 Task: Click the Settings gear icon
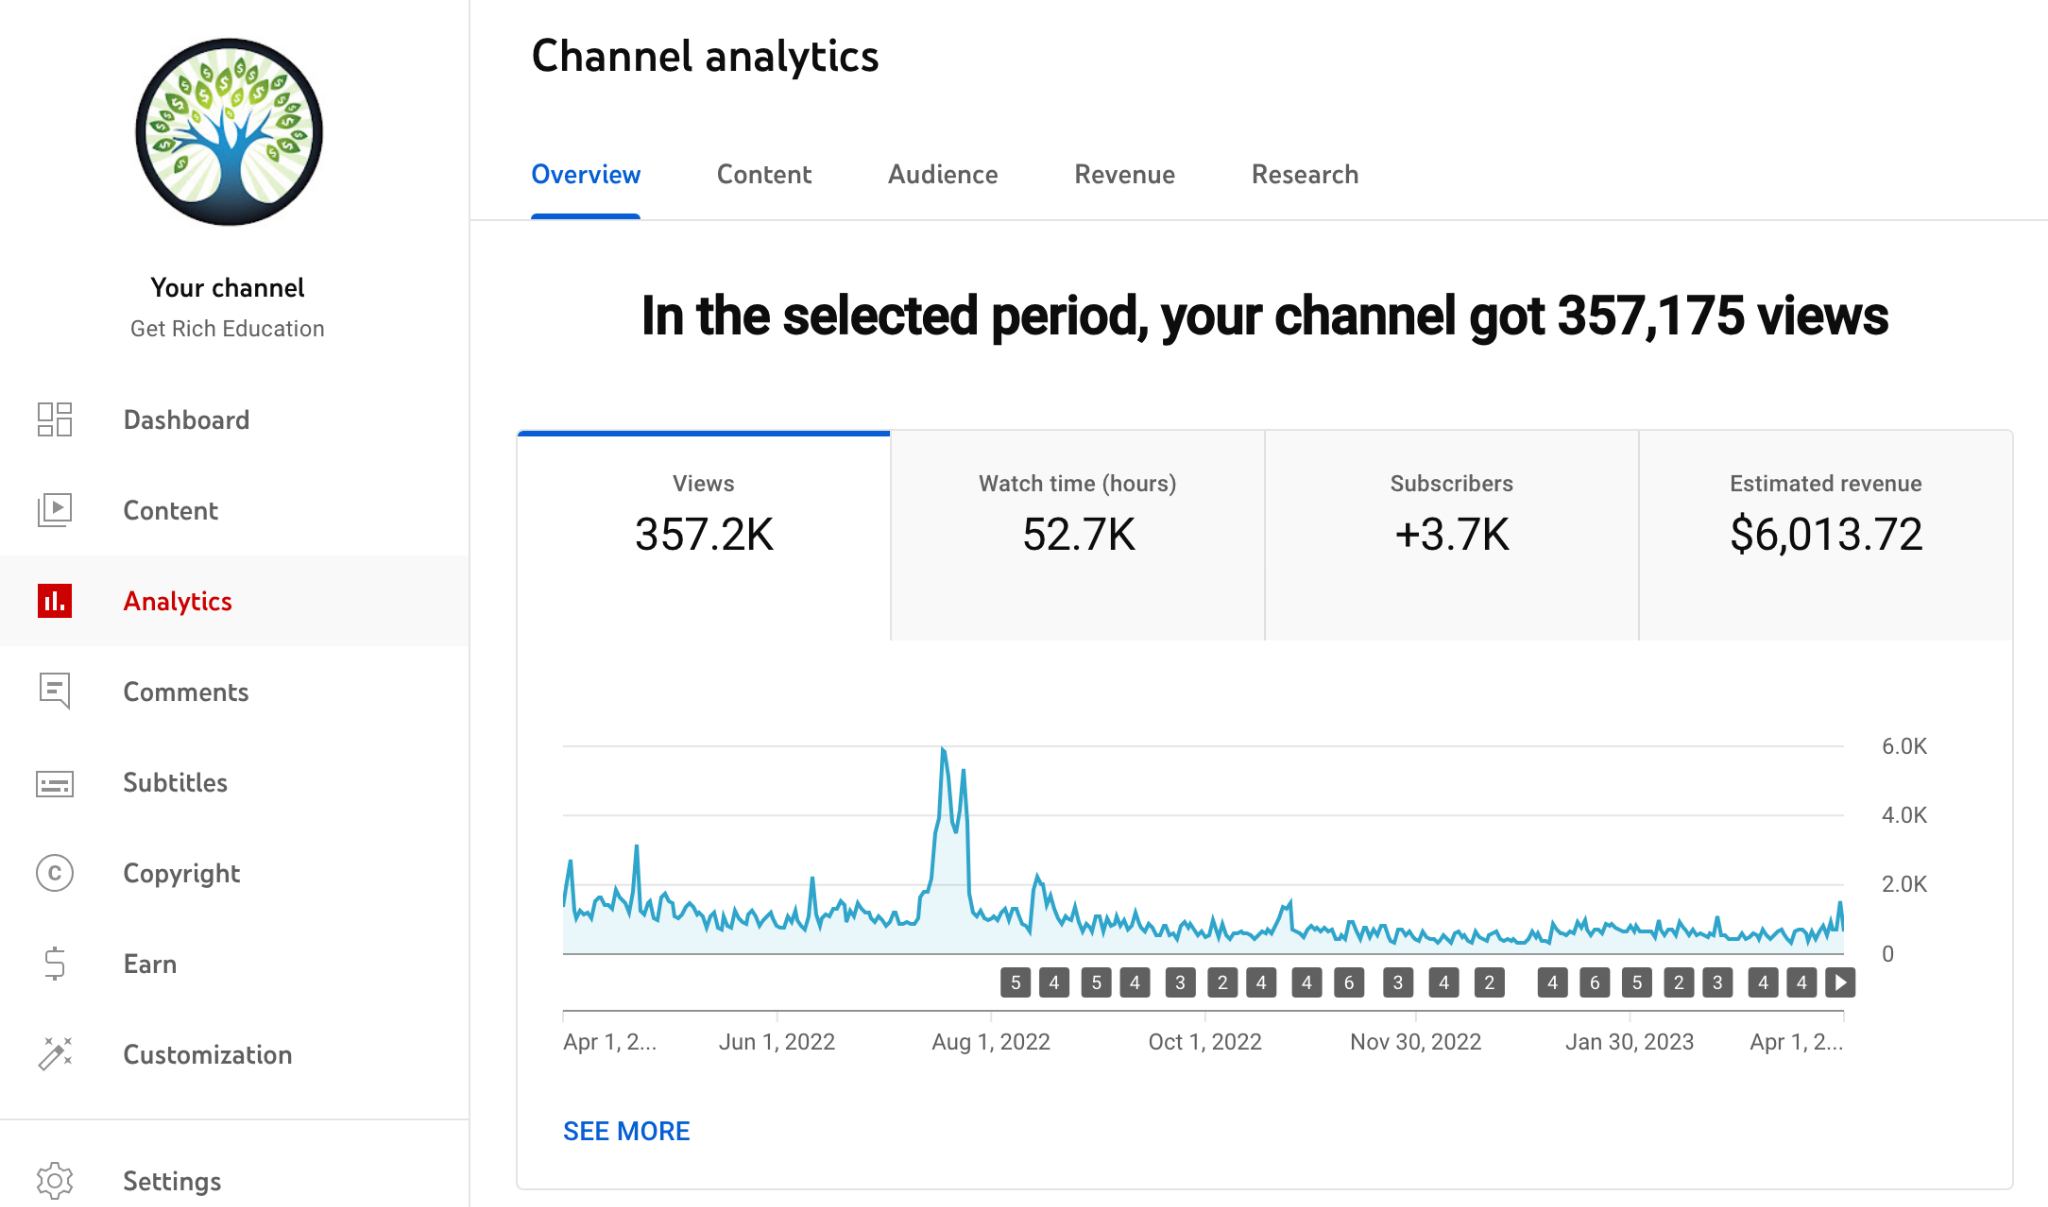[55, 1181]
